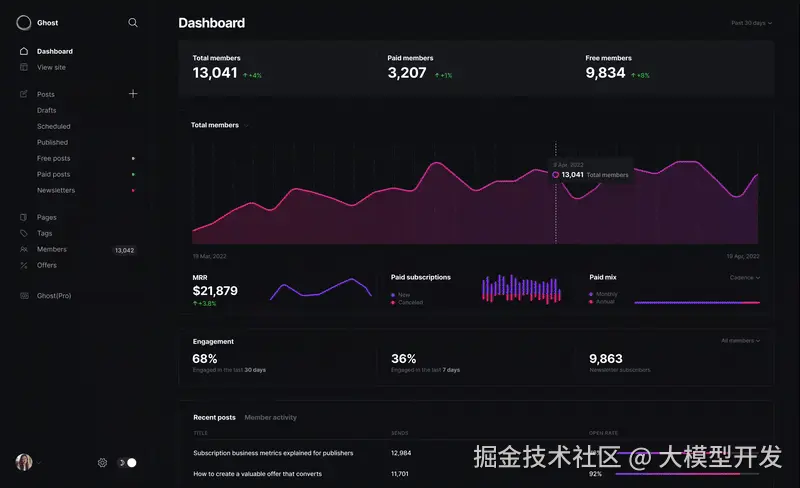Click the View site icon
800x488 pixels.
[x=23, y=67]
